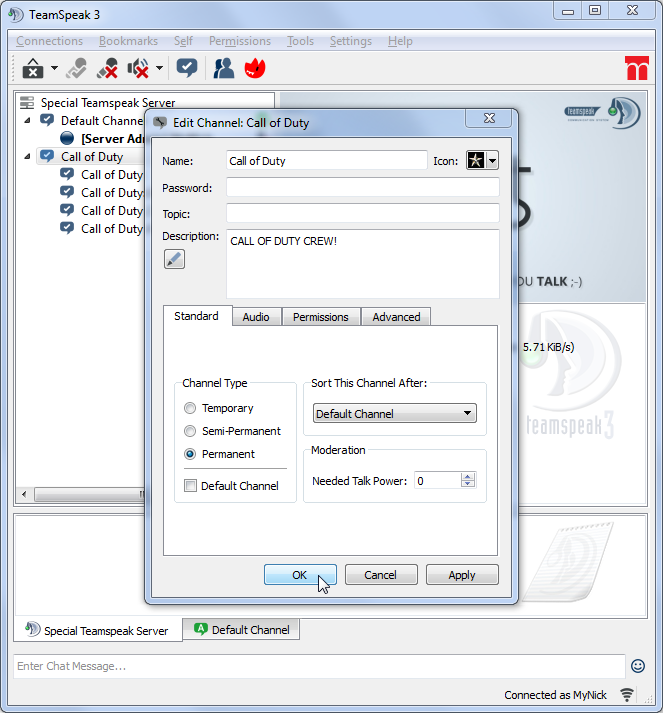The image size is (663, 713).
Task: Click into the Description text area
Action: [x=362, y=264]
